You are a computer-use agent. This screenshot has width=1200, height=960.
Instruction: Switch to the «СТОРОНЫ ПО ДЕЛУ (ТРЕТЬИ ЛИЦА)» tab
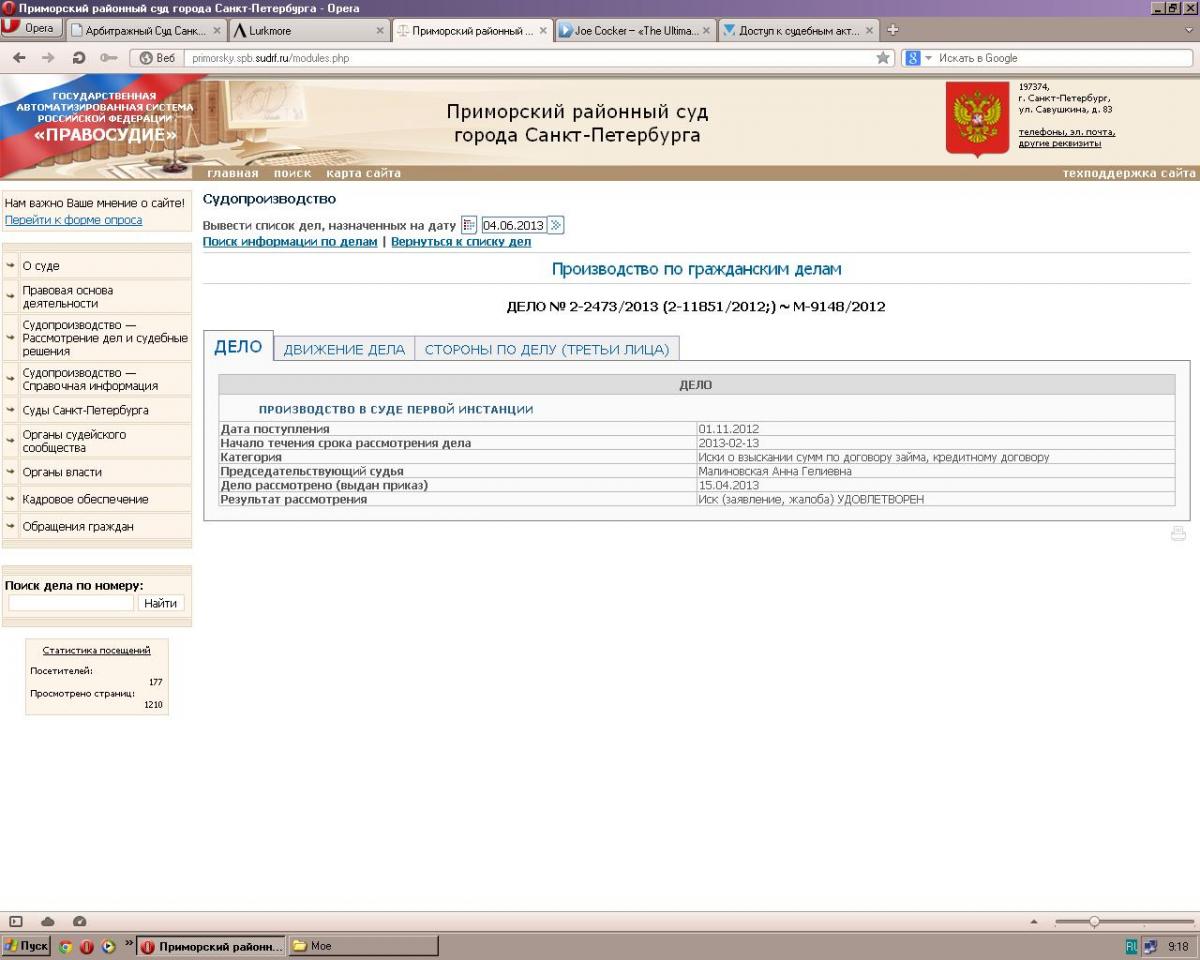click(x=547, y=349)
